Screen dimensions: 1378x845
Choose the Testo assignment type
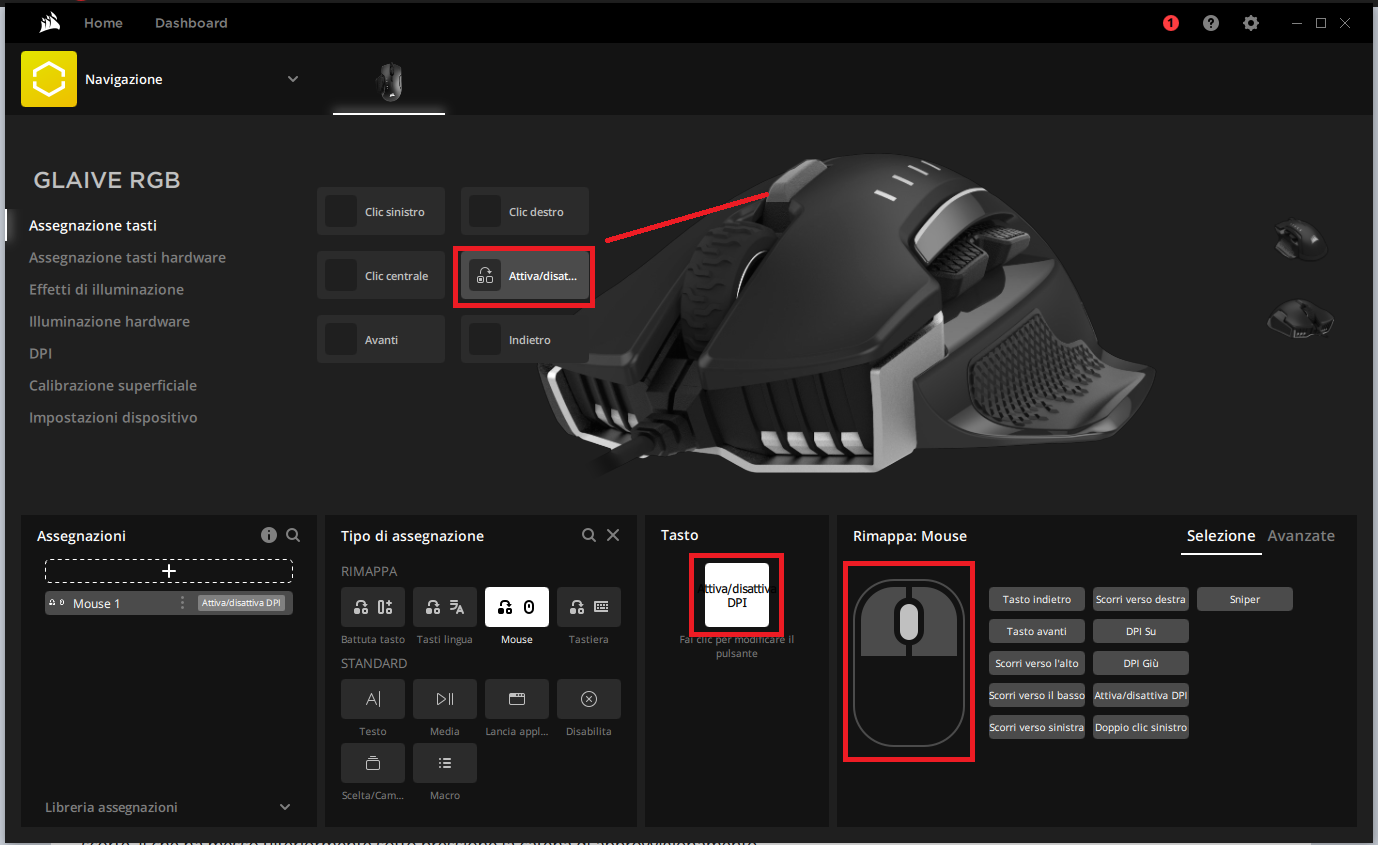point(373,699)
